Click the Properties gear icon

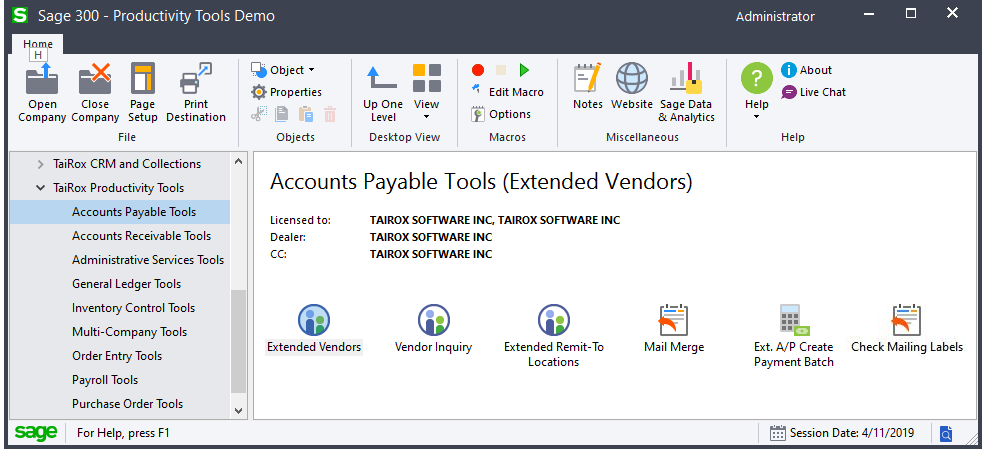(x=259, y=92)
